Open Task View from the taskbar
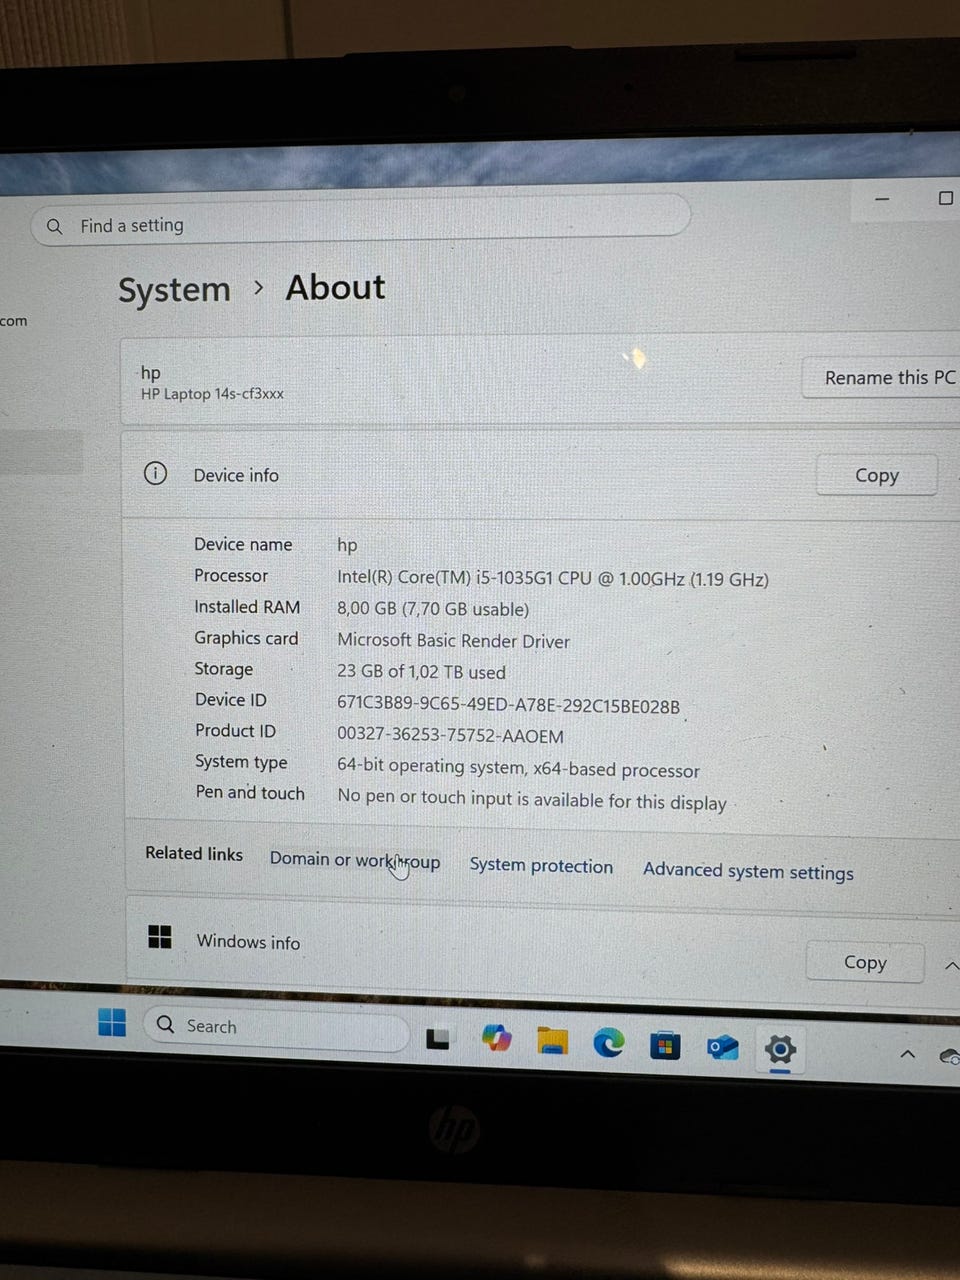Screen dimensions: 960x1280 pyautogui.click(x=438, y=1039)
